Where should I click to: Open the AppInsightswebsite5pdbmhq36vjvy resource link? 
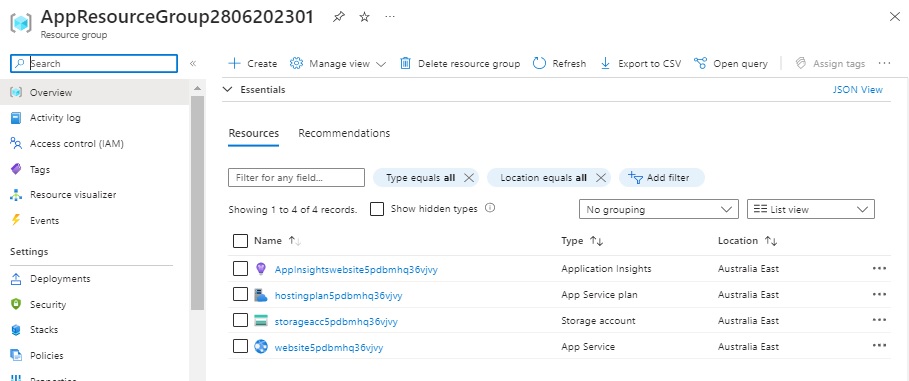coord(356,270)
